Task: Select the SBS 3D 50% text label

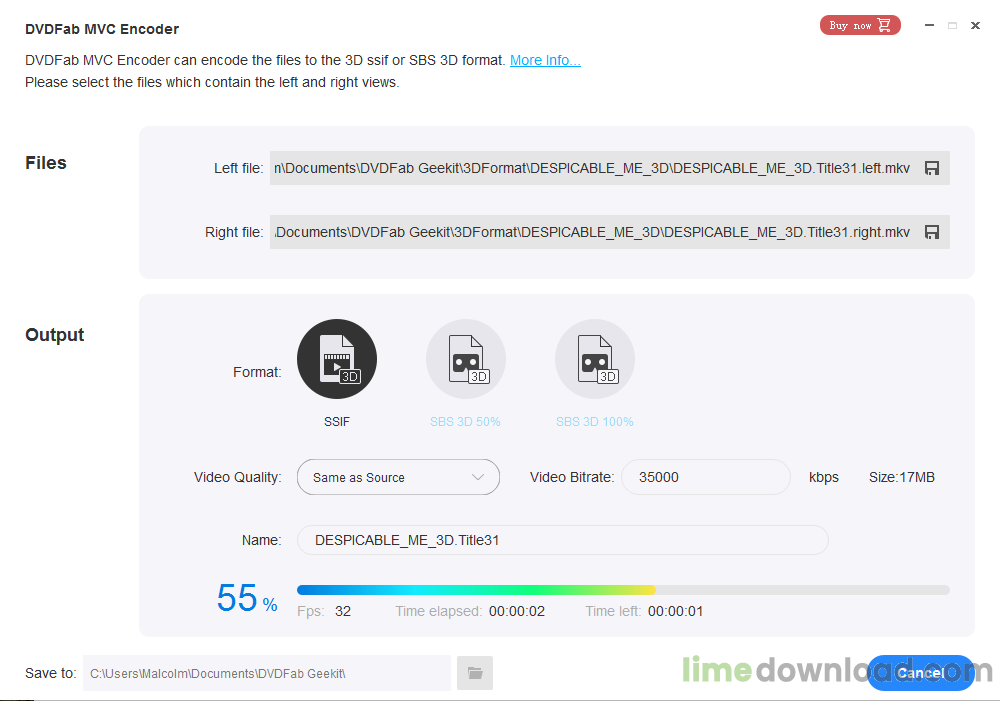Action: click(465, 422)
